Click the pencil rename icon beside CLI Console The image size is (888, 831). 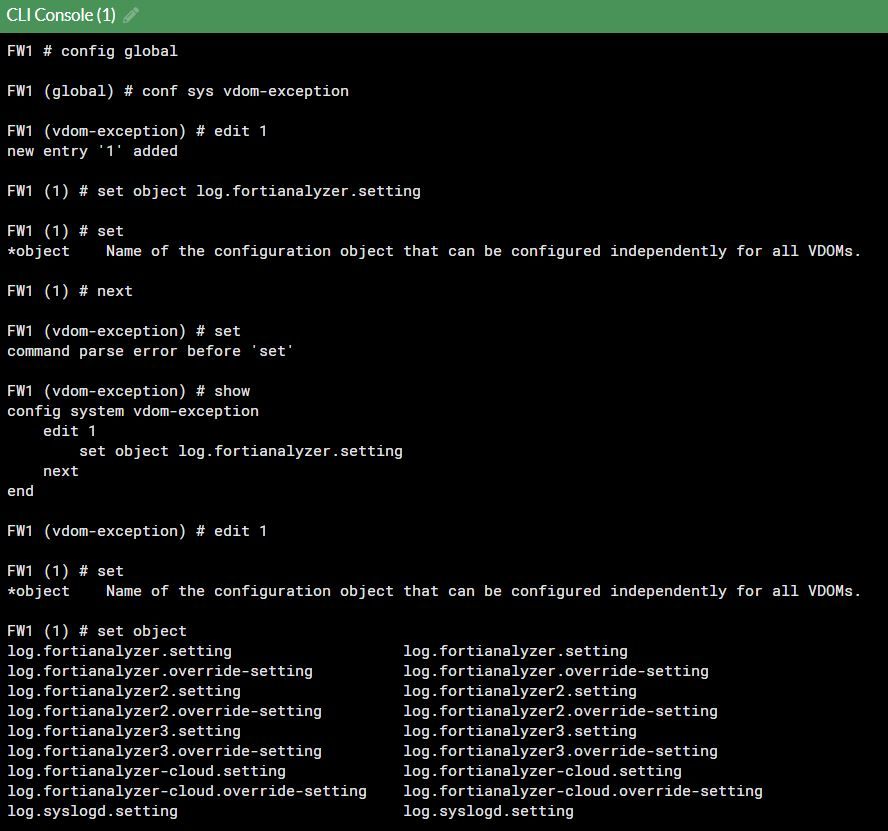[x=131, y=16]
